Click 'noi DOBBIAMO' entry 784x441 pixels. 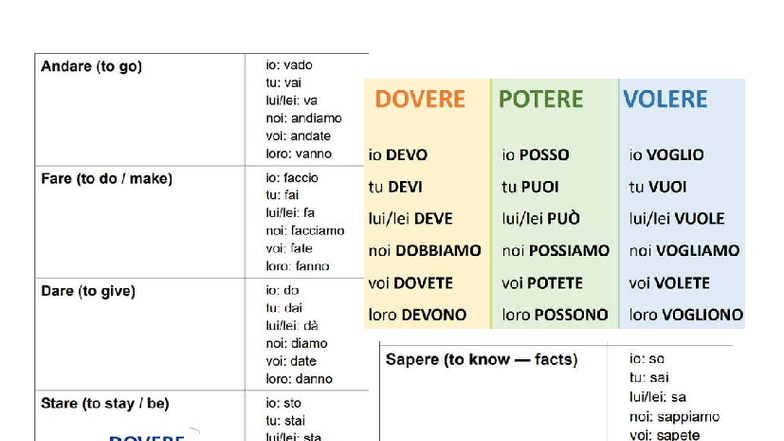pyautogui.click(x=425, y=251)
